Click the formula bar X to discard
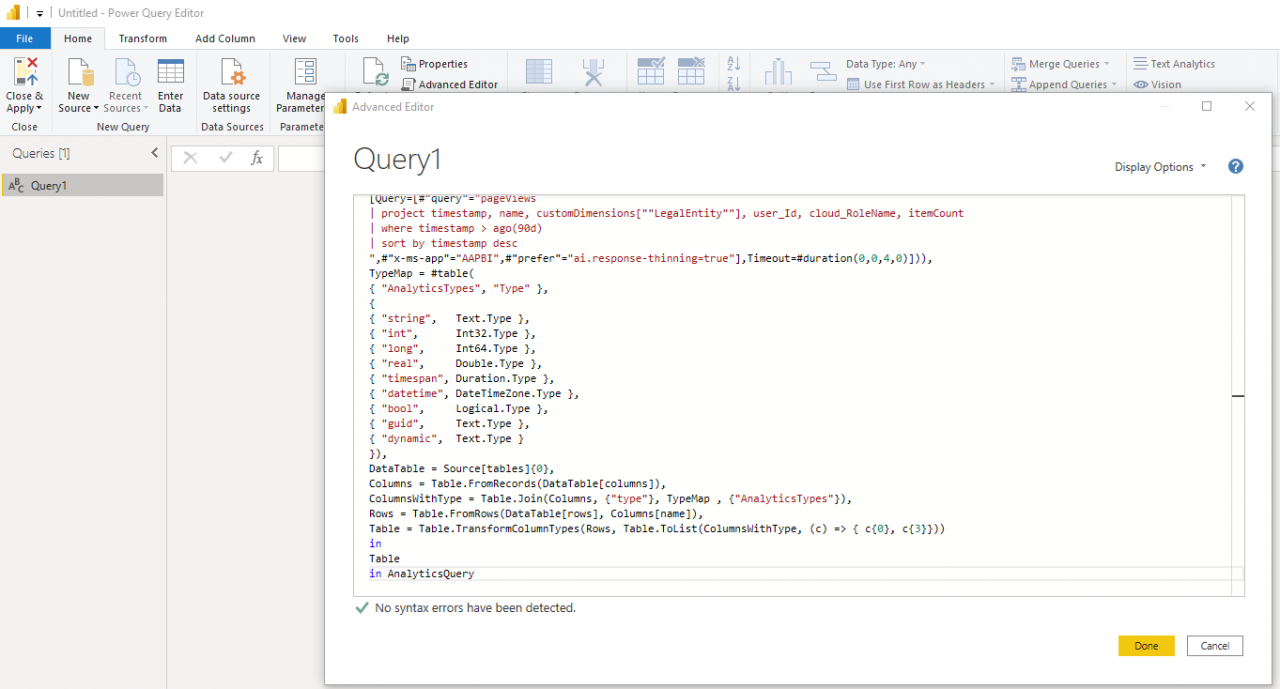This screenshot has height=689, width=1280. click(x=190, y=158)
